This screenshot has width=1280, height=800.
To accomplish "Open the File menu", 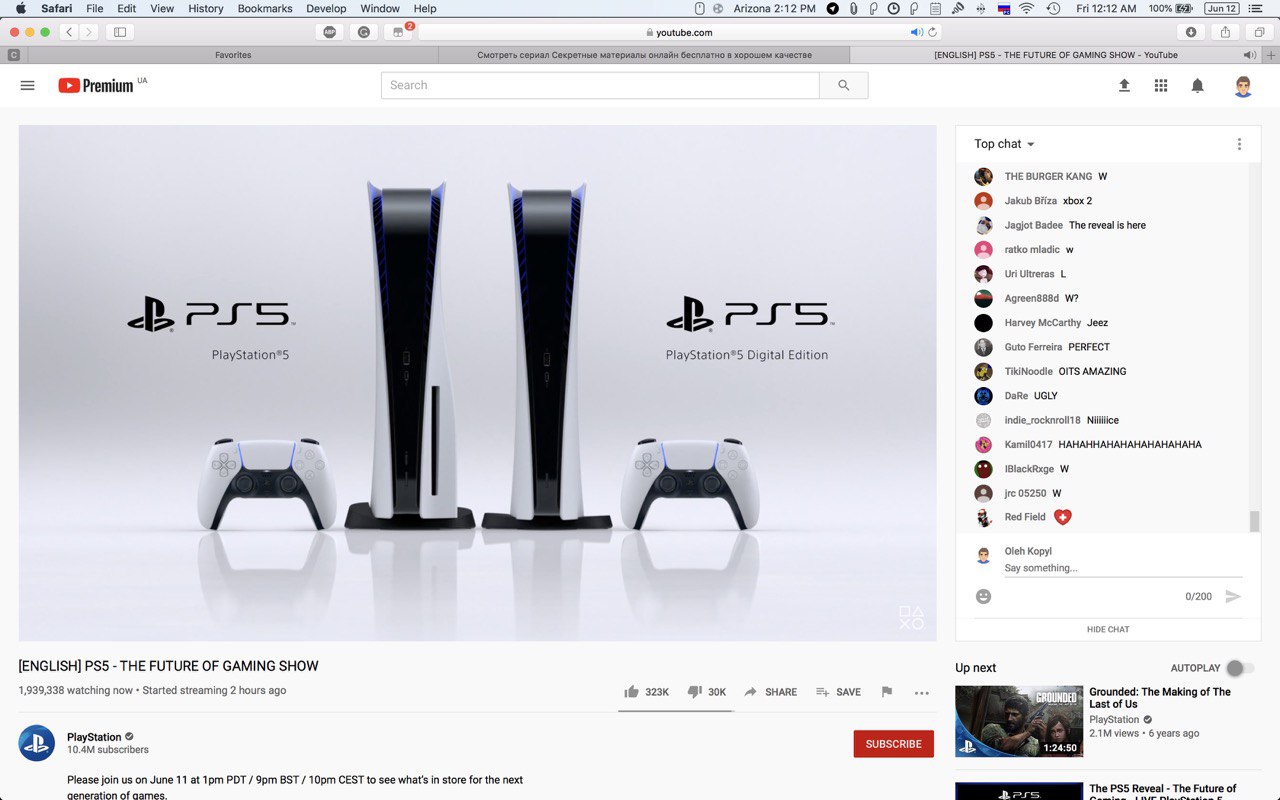I will [x=95, y=8].
